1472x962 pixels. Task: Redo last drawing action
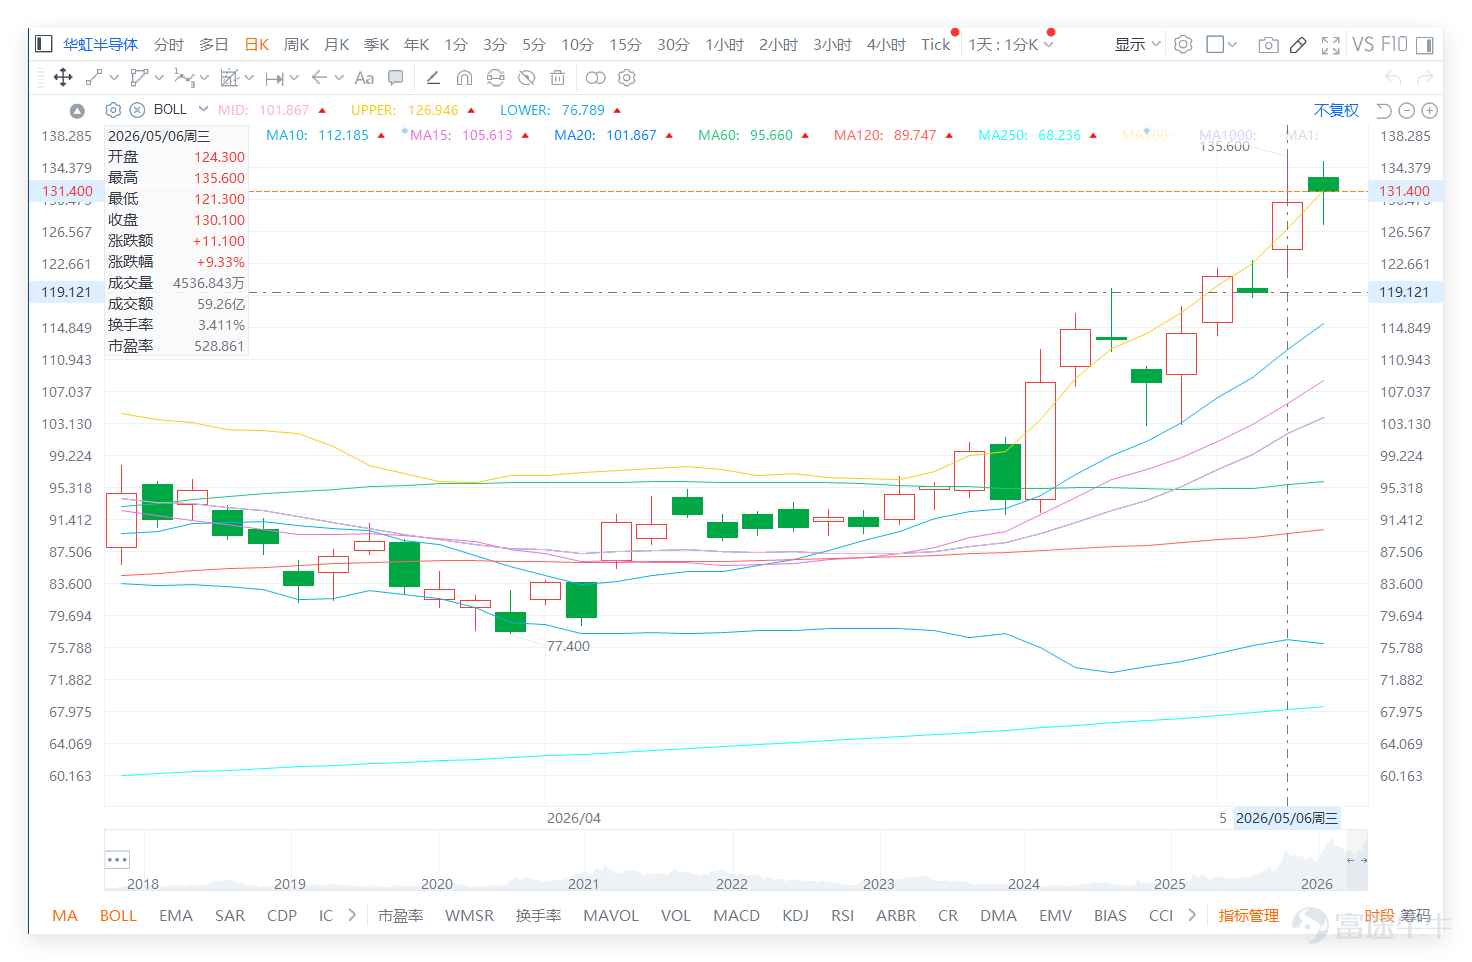pyautogui.click(x=1425, y=77)
